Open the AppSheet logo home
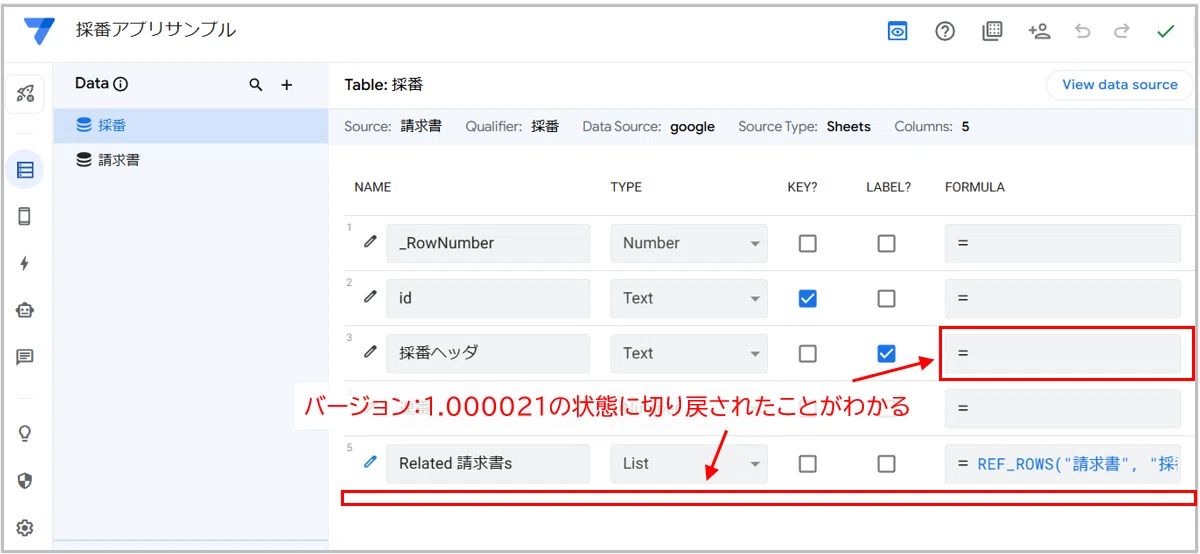Viewport: 1200px width, 554px height. [x=40, y=31]
